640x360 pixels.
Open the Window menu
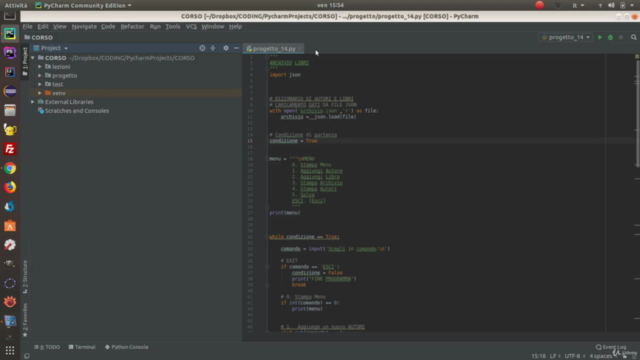click(x=213, y=27)
